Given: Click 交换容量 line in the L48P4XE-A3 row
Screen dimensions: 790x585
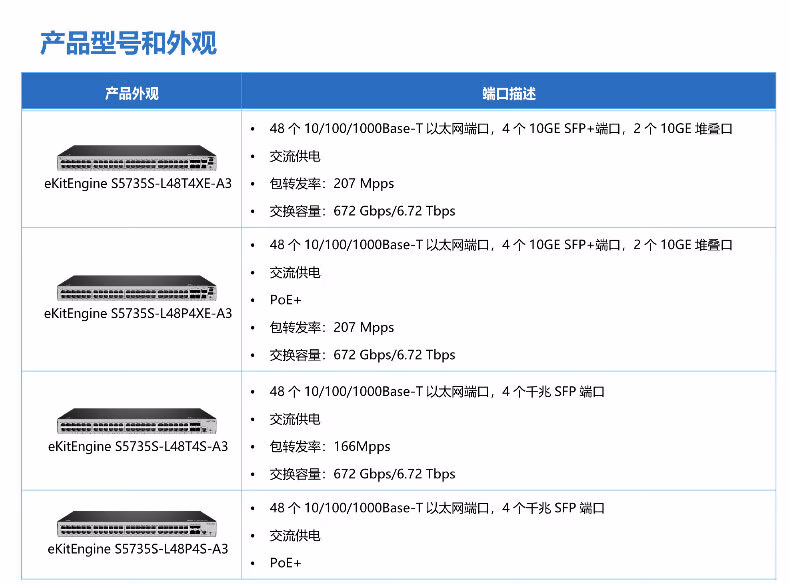Looking at the screenshot, I should [362, 355].
